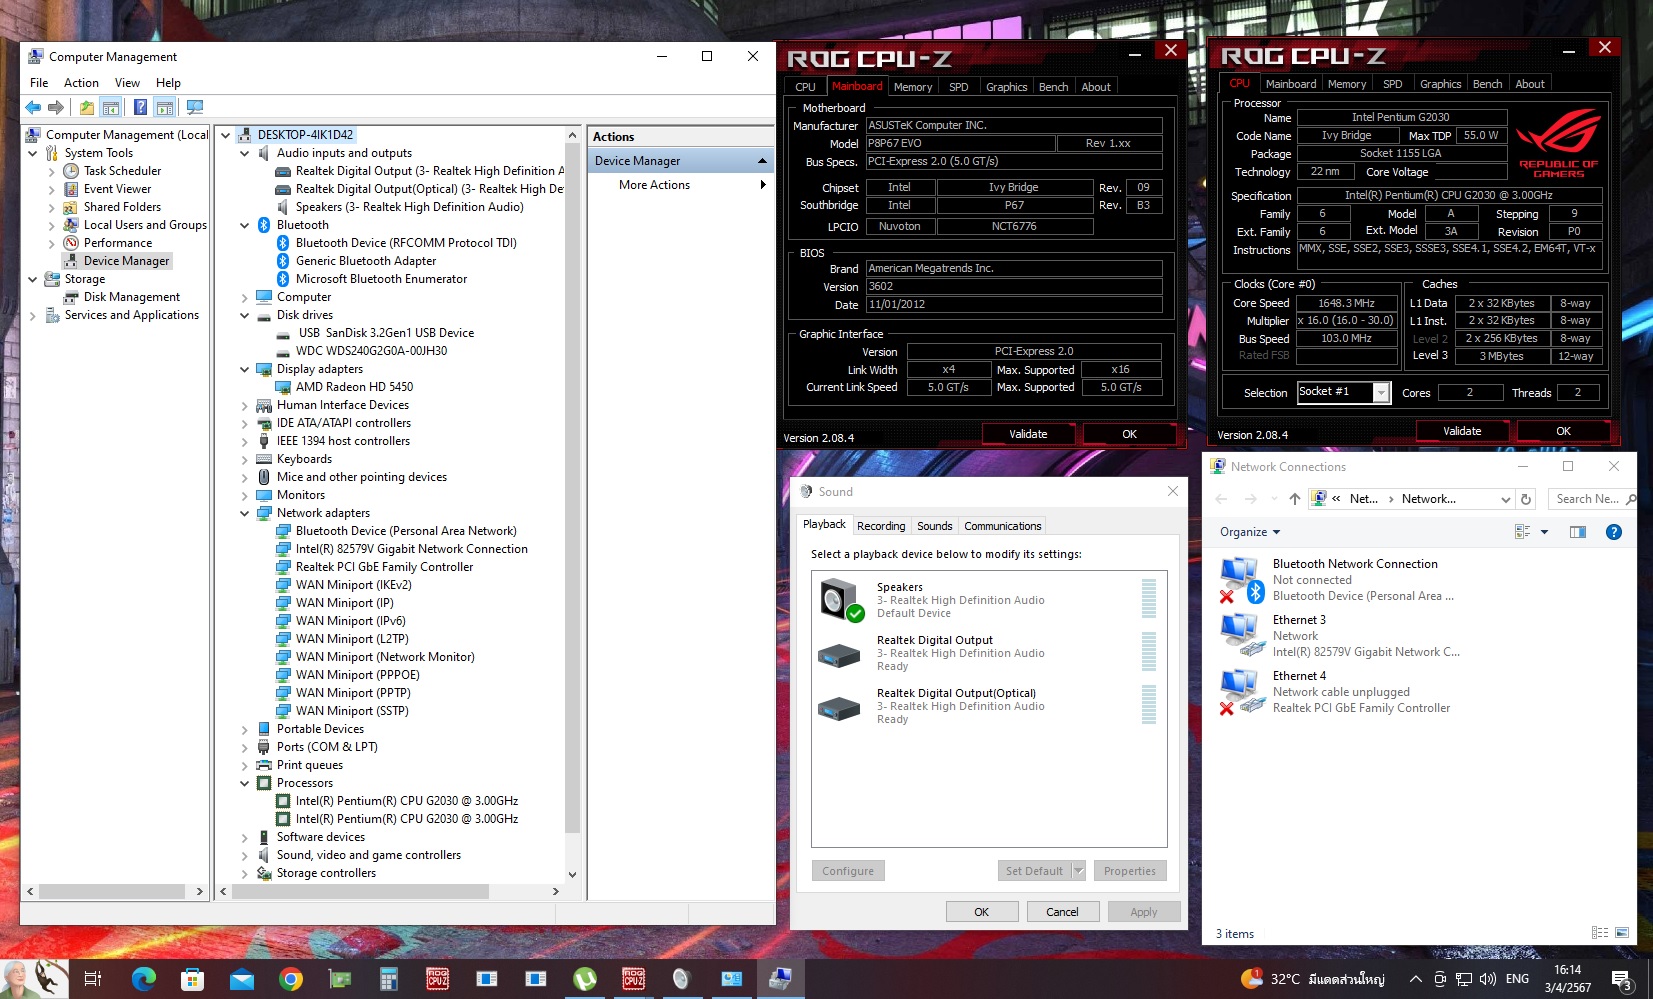Switch to Communications tab in Sound dialog

click(1002, 526)
